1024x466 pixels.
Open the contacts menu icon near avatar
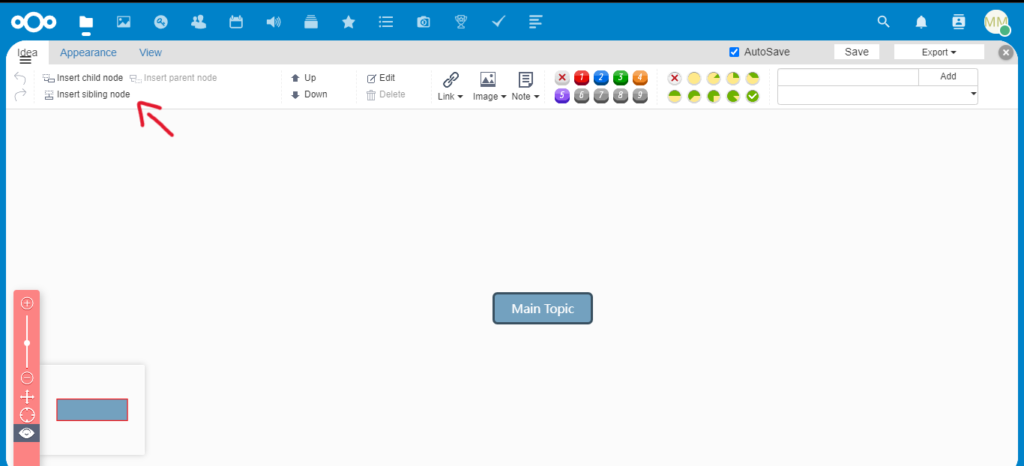[958, 22]
